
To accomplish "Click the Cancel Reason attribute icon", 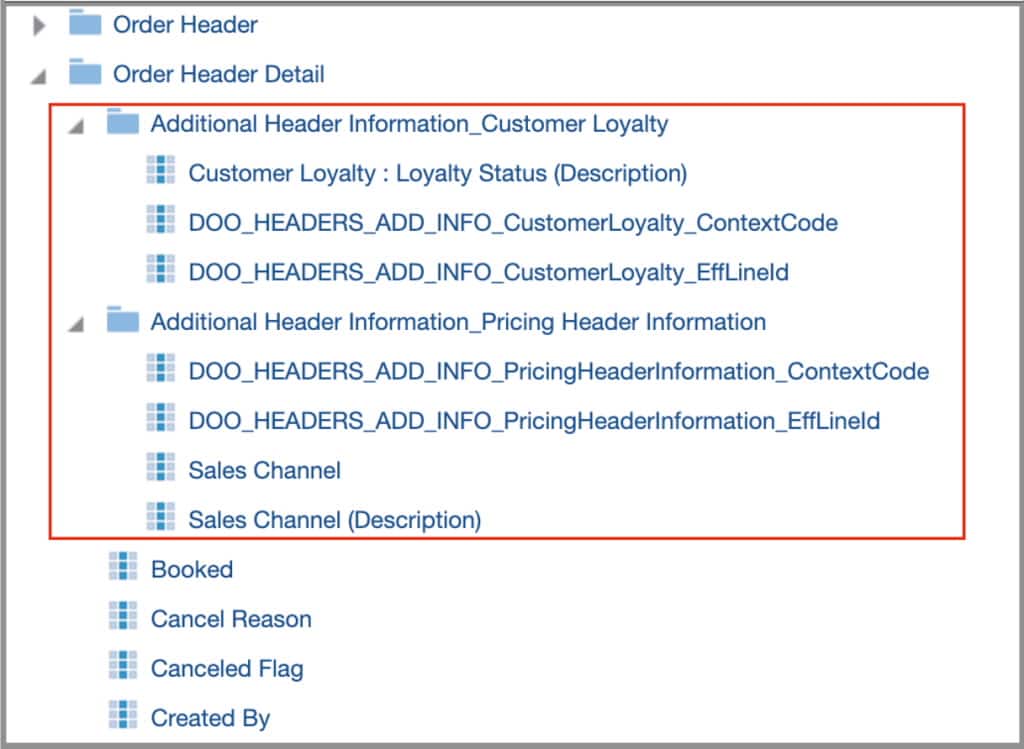I will click(122, 618).
